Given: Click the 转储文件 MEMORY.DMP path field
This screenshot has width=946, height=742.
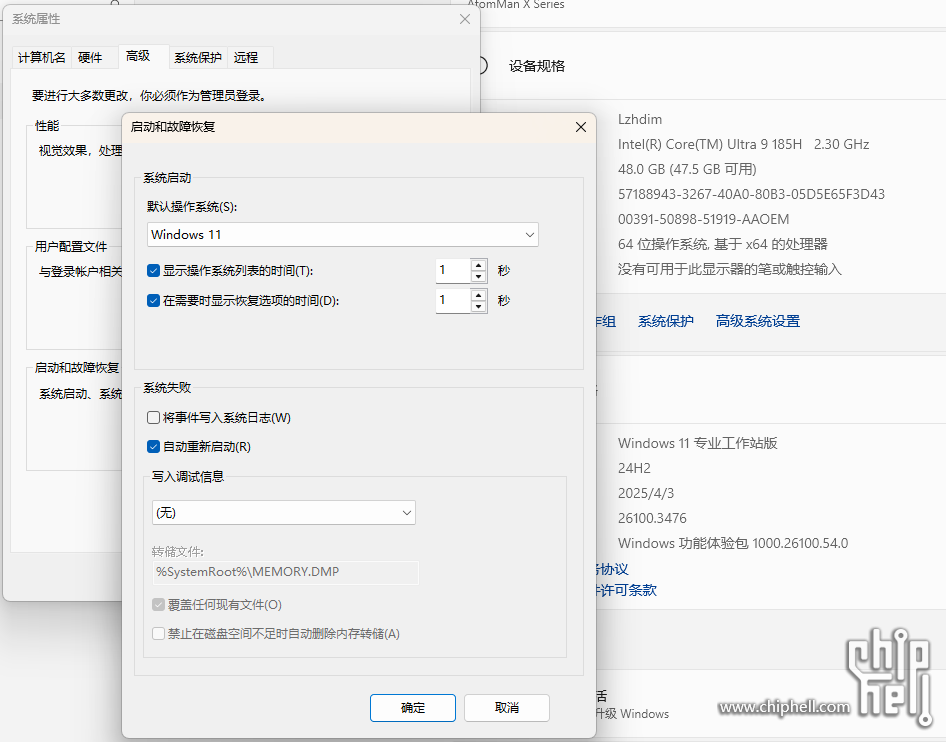Looking at the screenshot, I should click(x=285, y=572).
